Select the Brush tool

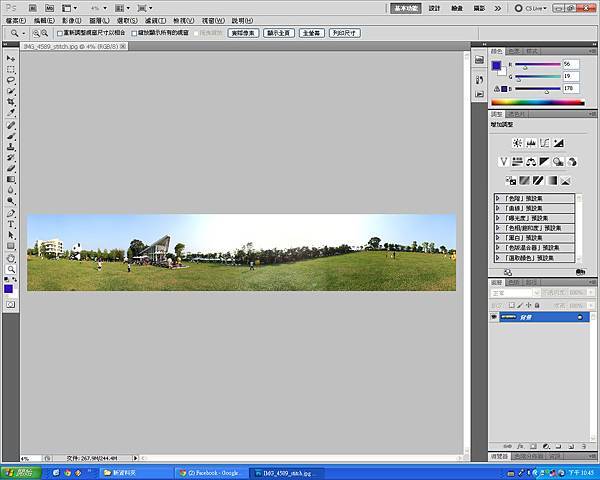pyautogui.click(x=11, y=136)
